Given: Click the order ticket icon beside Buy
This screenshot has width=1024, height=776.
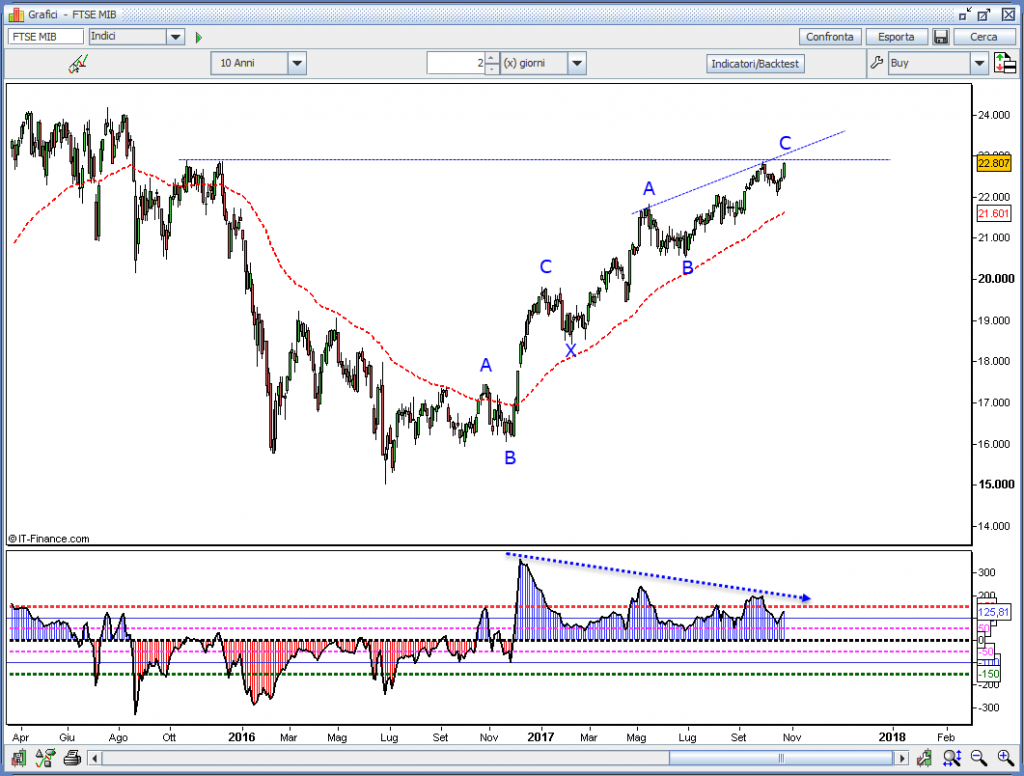Looking at the screenshot, I should pos(1004,63).
